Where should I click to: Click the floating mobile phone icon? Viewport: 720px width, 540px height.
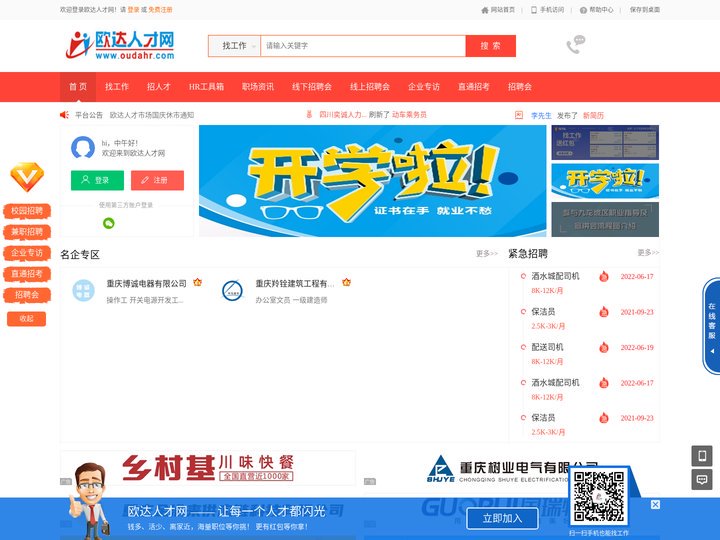[702, 456]
